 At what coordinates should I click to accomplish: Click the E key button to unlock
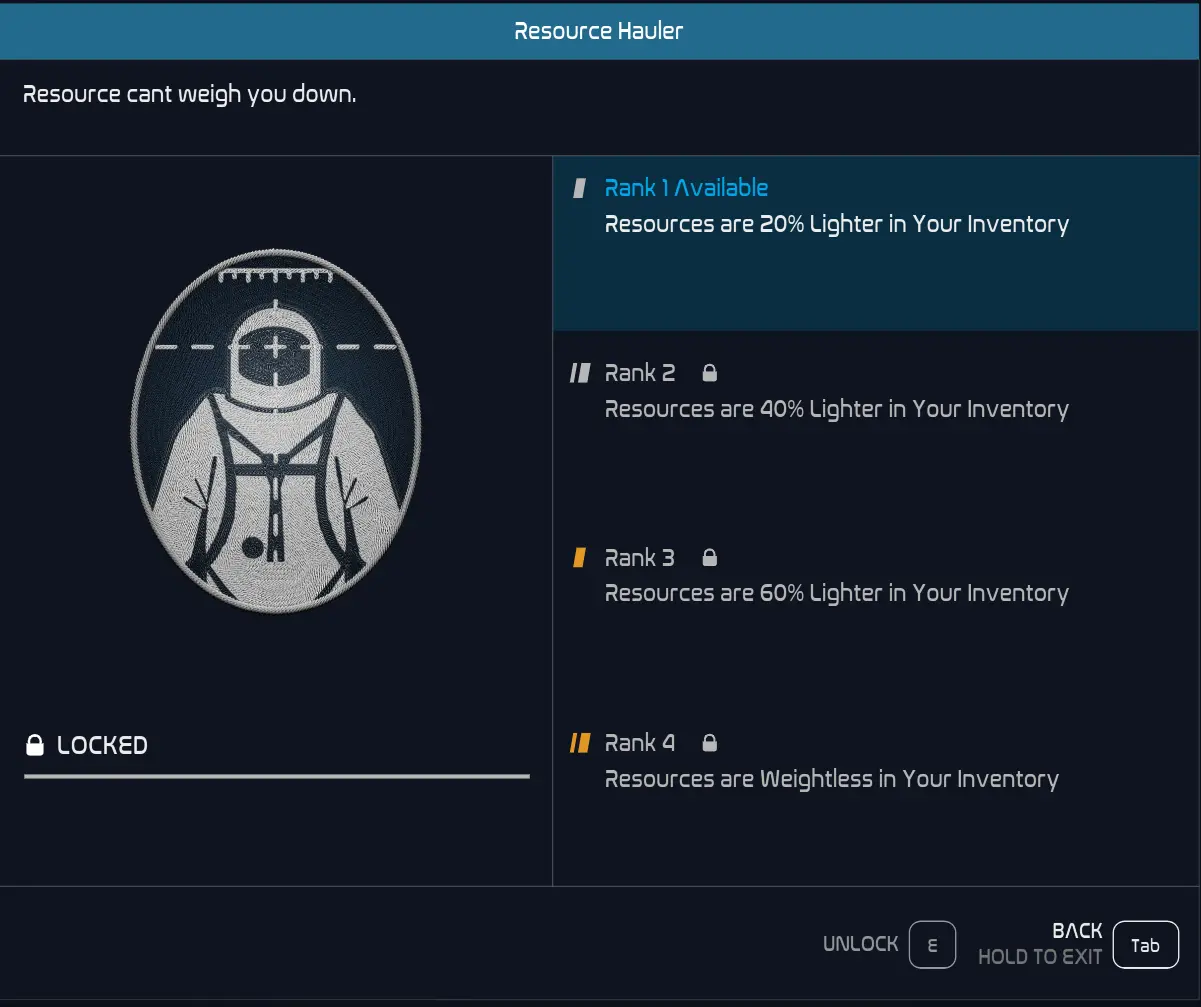coord(933,945)
